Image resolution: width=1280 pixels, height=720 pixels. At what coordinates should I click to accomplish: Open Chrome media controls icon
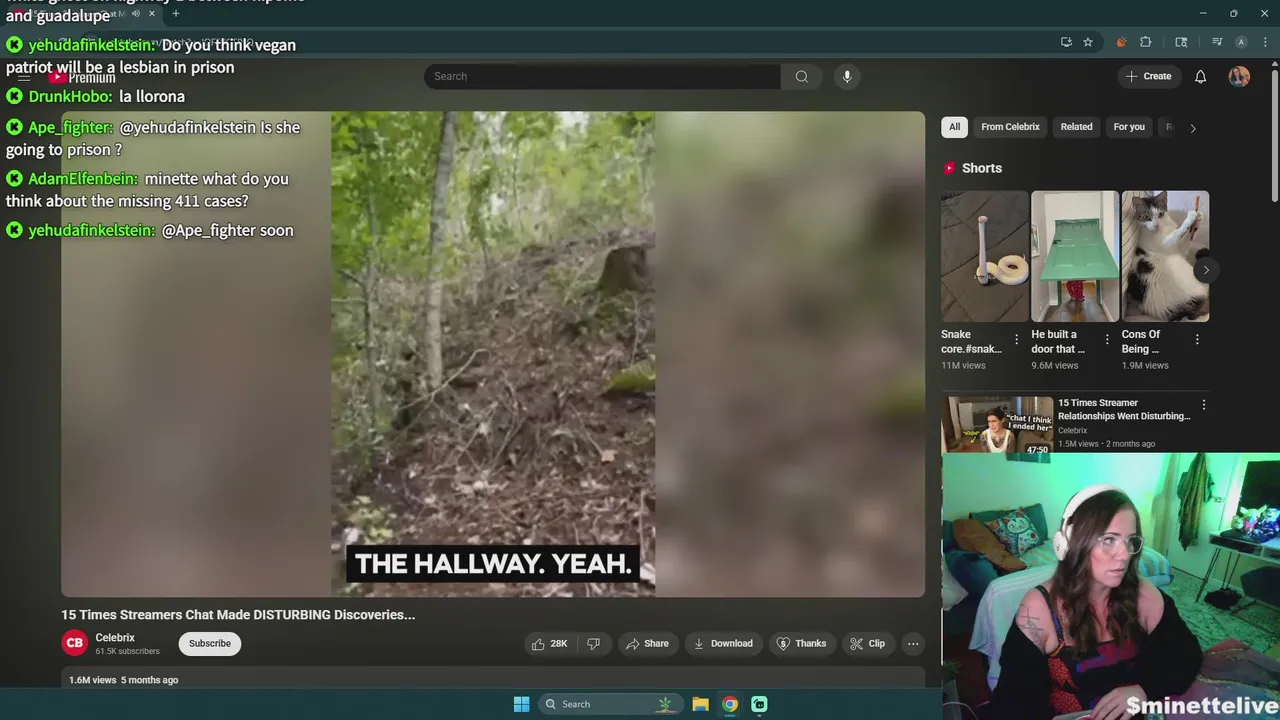tap(1217, 42)
